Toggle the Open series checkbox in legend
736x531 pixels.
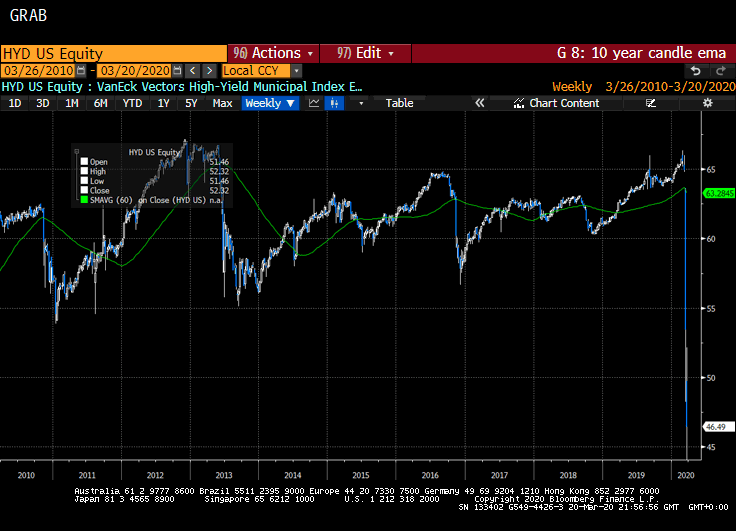click(84, 162)
